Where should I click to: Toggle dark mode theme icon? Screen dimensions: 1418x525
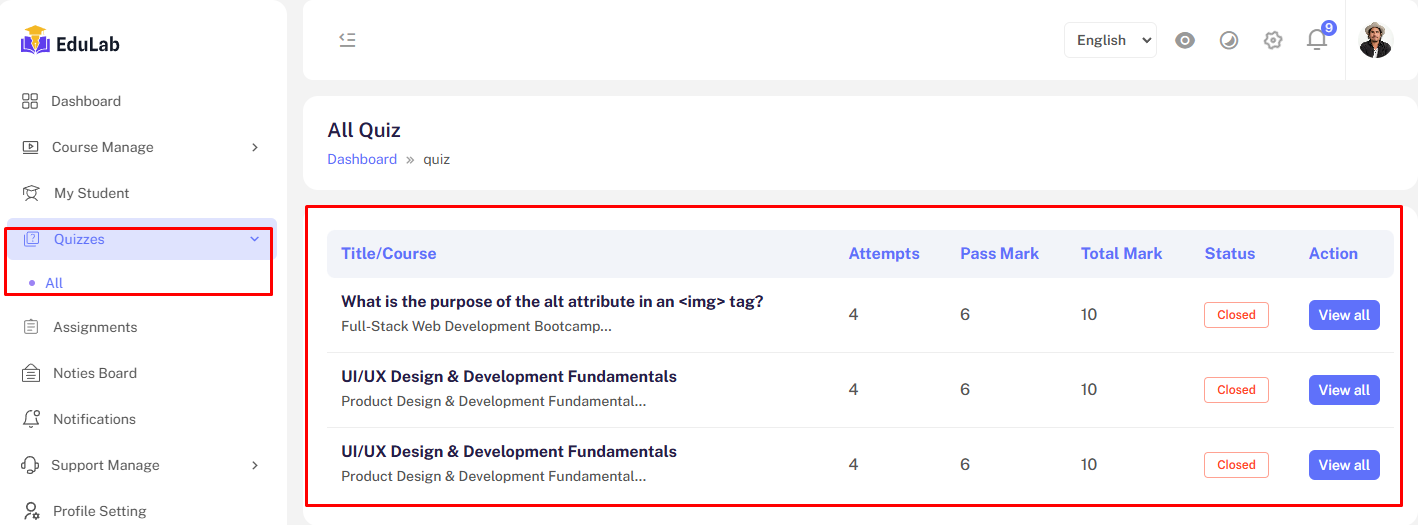[1229, 40]
